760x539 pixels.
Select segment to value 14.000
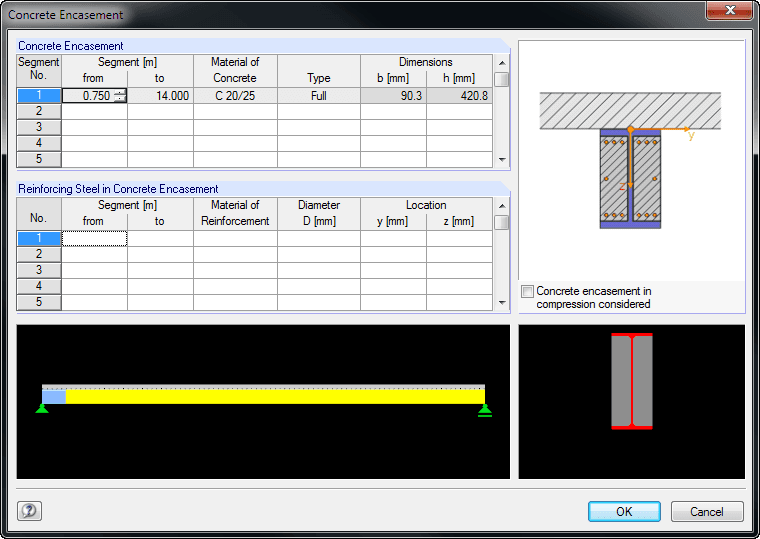click(x=160, y=95)
